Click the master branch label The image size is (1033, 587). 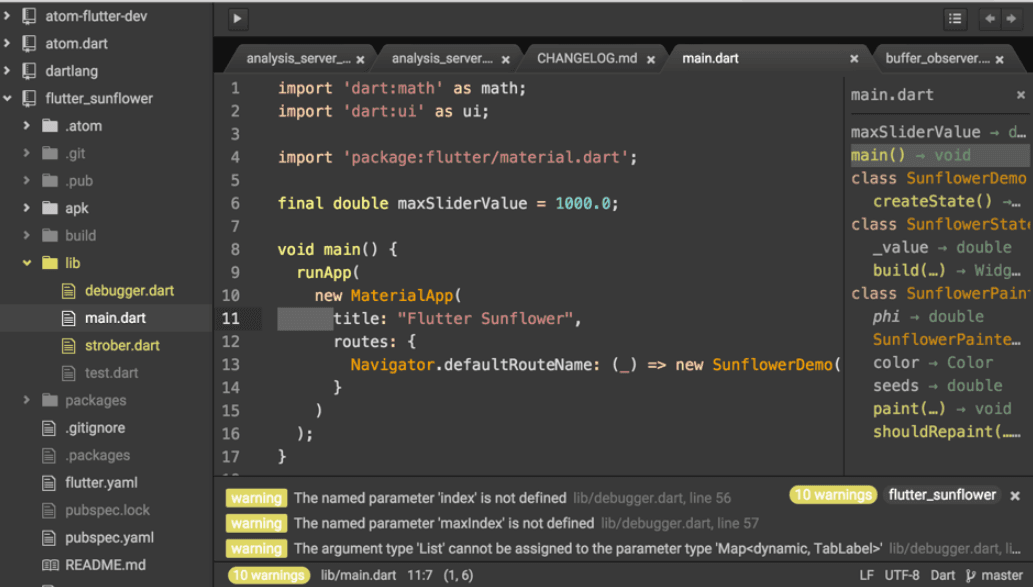1002,576
